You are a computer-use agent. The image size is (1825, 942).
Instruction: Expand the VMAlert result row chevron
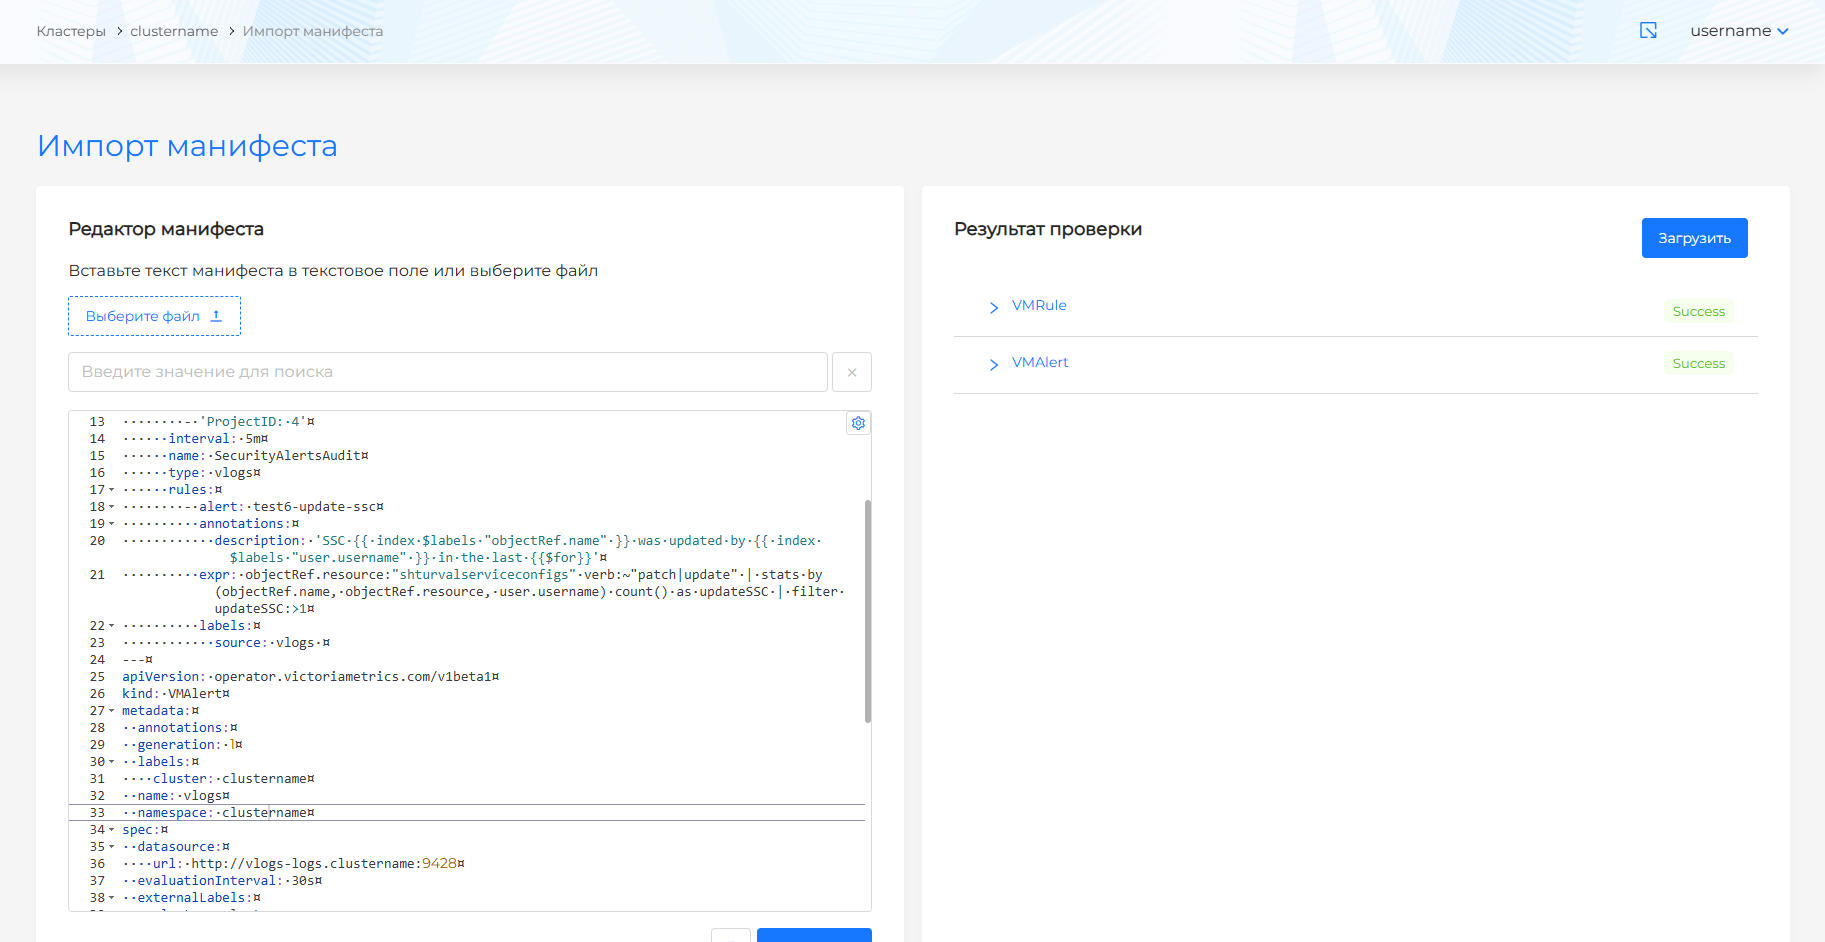pyautogui.click(x=993, y=364)
